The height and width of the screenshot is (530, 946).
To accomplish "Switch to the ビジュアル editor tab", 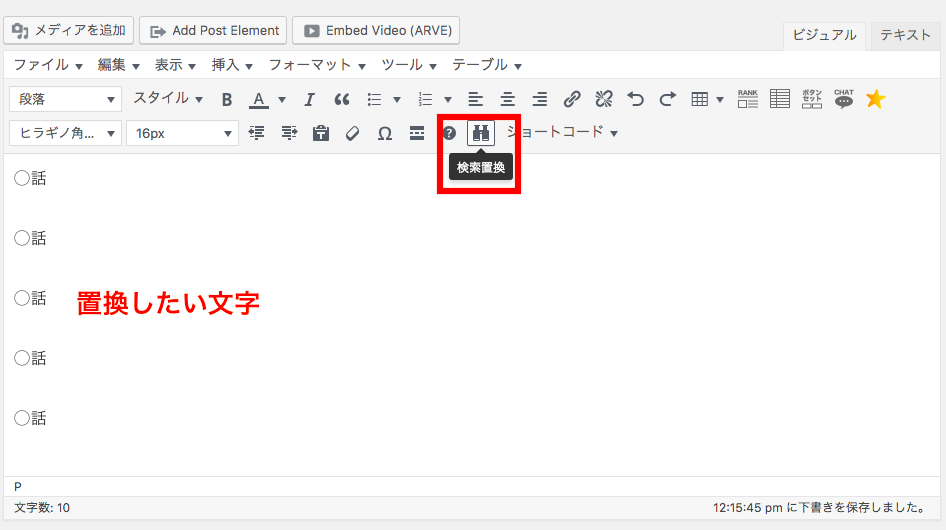I will coord(824,35).
